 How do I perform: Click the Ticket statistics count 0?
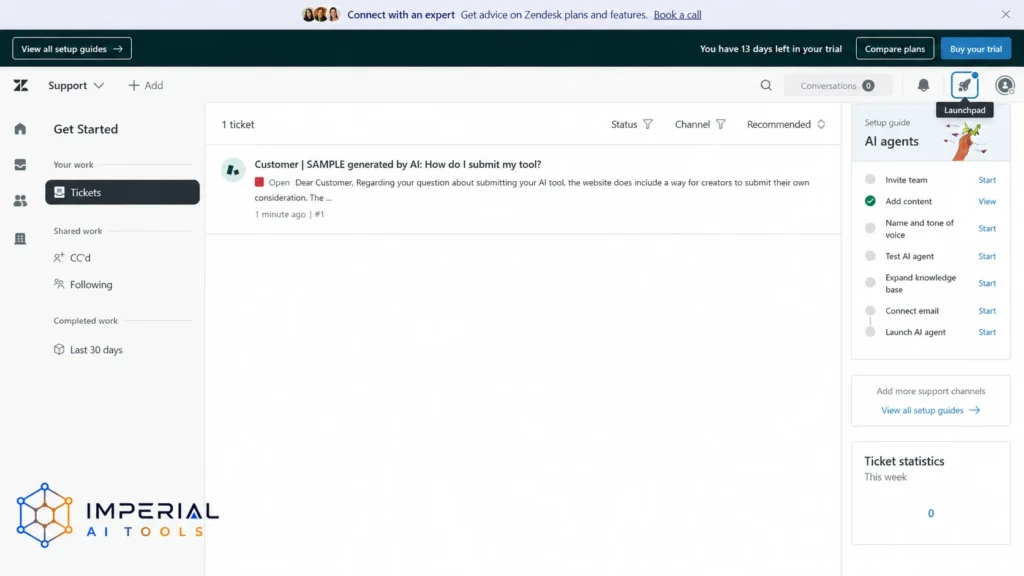click(x=931, y=513)
